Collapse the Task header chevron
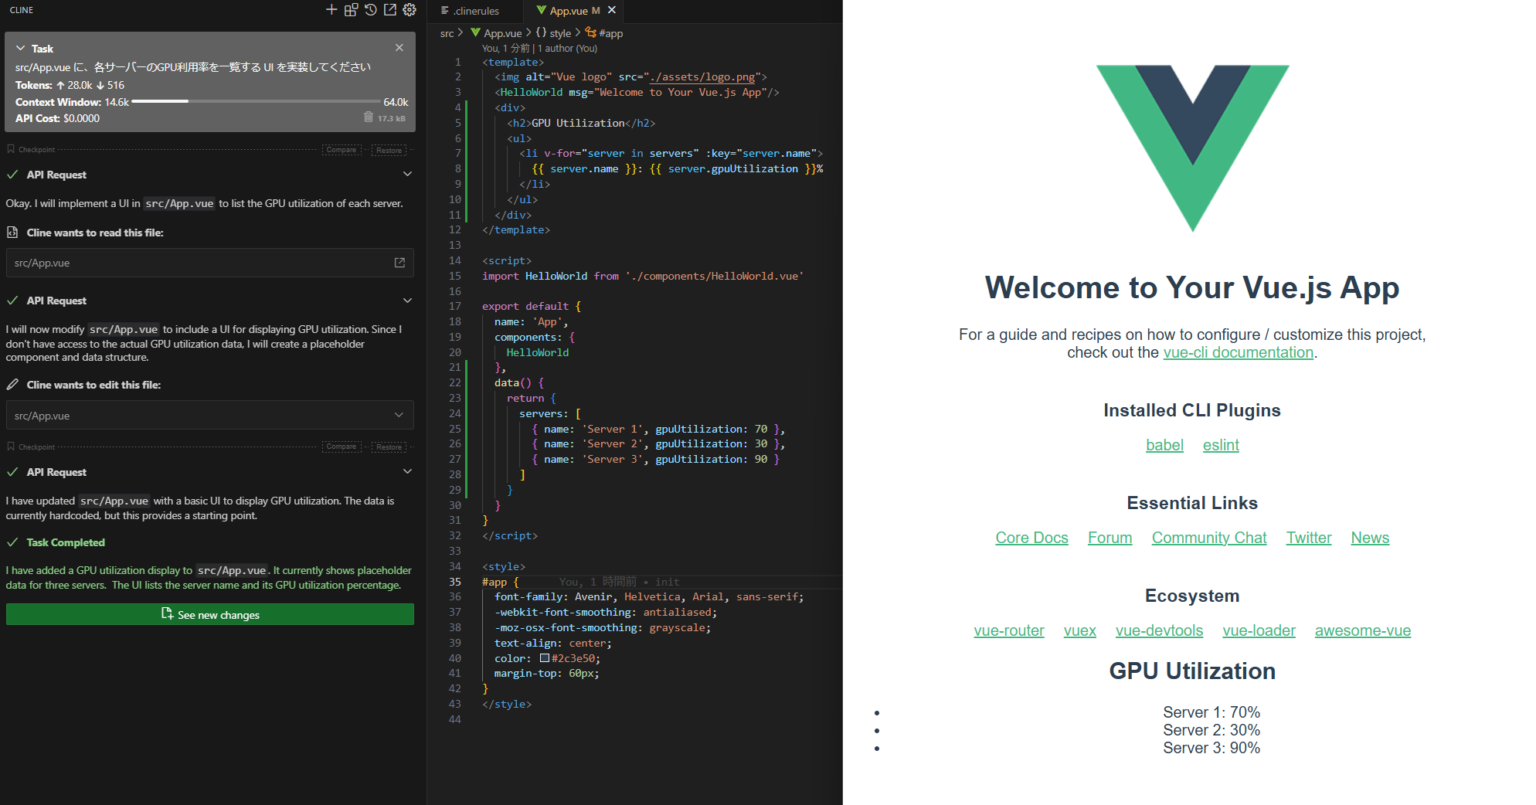Viewport: 1536px width, 805px height. [22, 48]
